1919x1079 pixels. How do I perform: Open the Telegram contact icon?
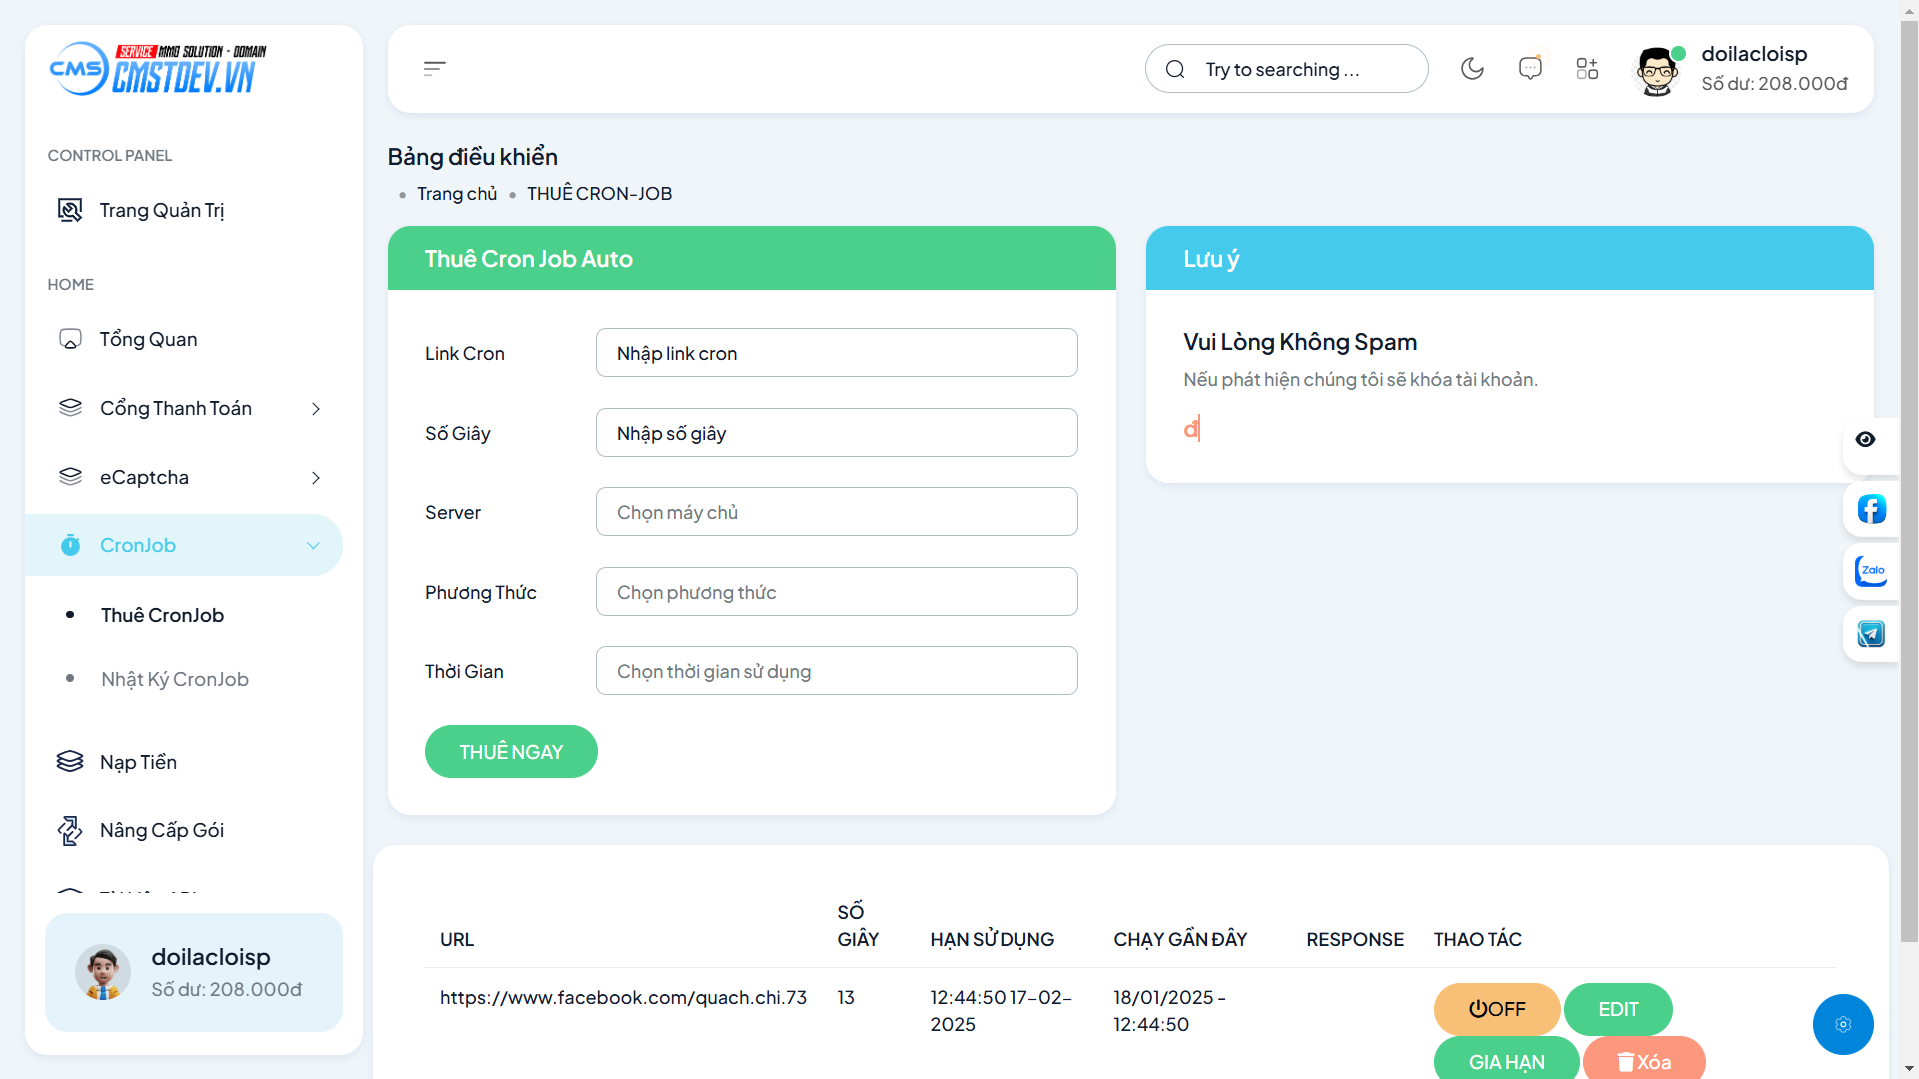coord(1871,634)
